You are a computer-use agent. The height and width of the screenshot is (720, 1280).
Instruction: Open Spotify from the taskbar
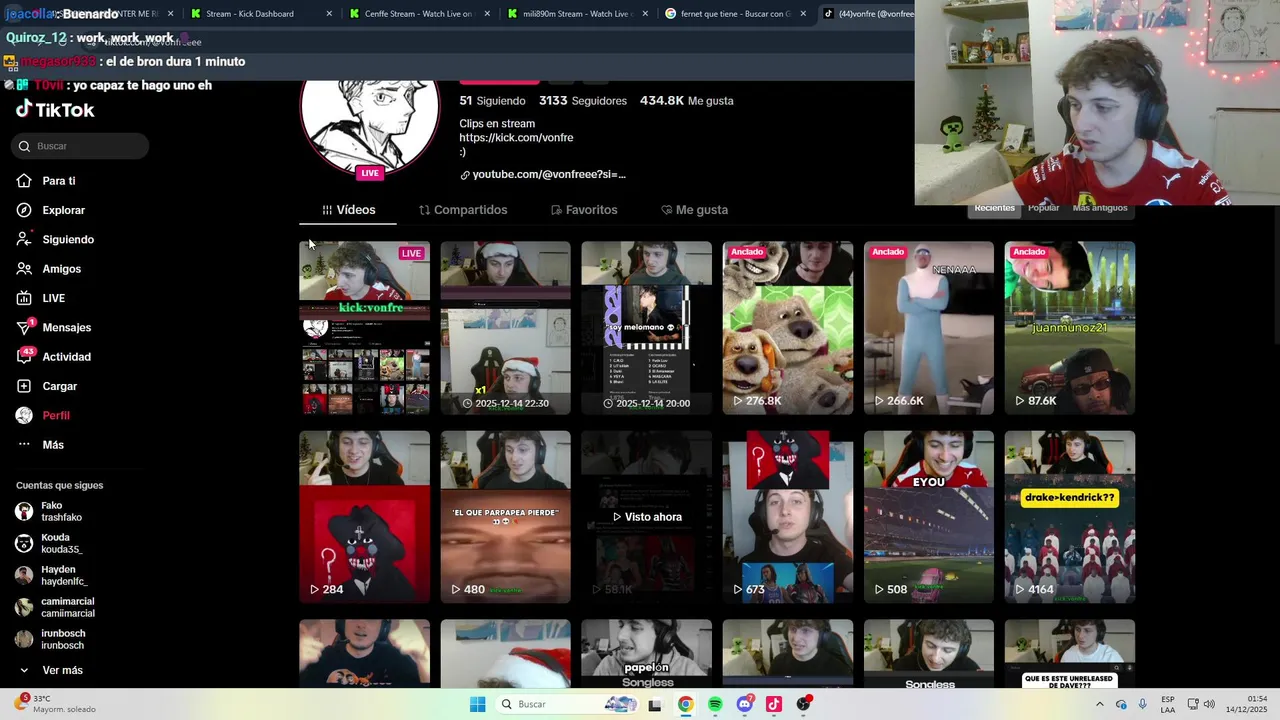click(x=715, y=704)
